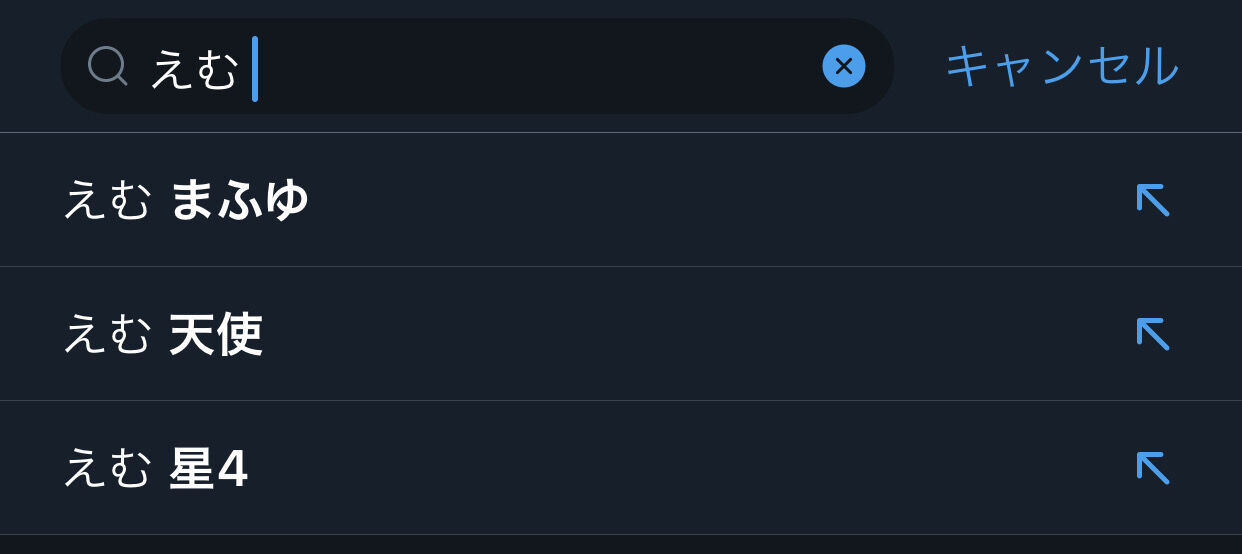Tap the キャンセル button
The image size is (1242, 554).
tap(1061, 67)
